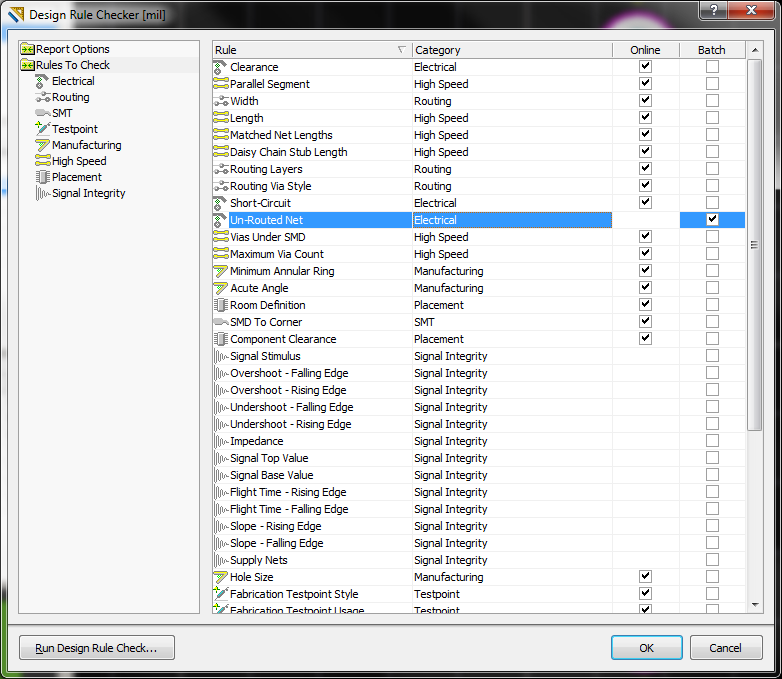
Task: Click the Component Clearance rule icon
Action: click(x=220, y=339)
